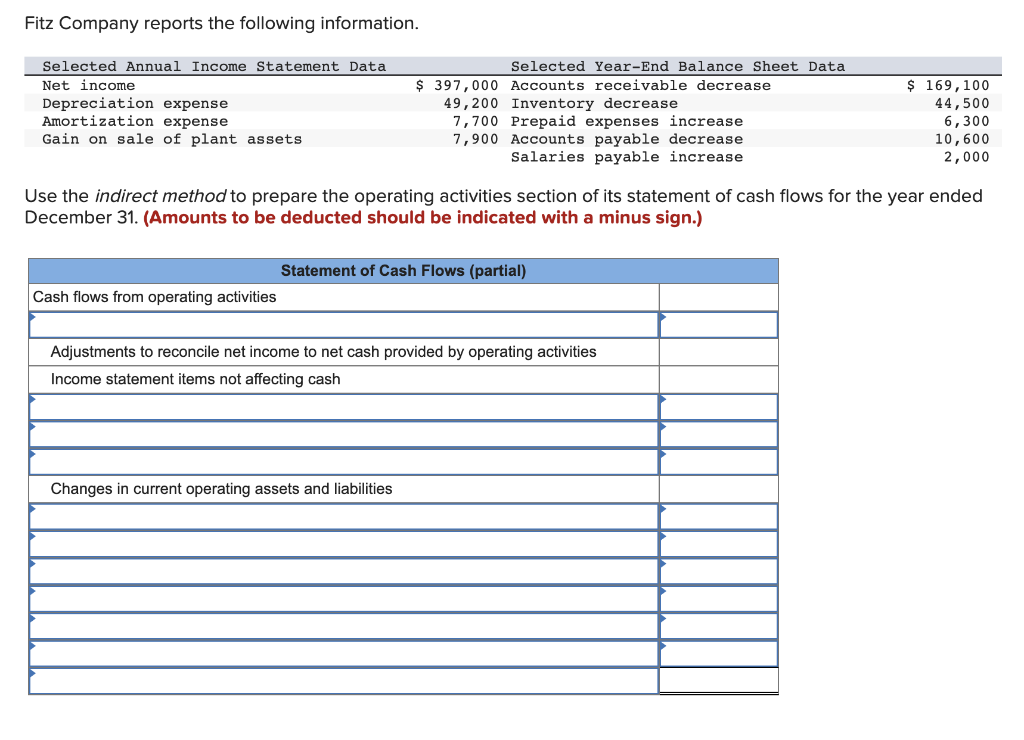Open the first dropdown below Income statement items not affecting cash
Screen dimensions: 1024x740
click(x=340, y=406)
